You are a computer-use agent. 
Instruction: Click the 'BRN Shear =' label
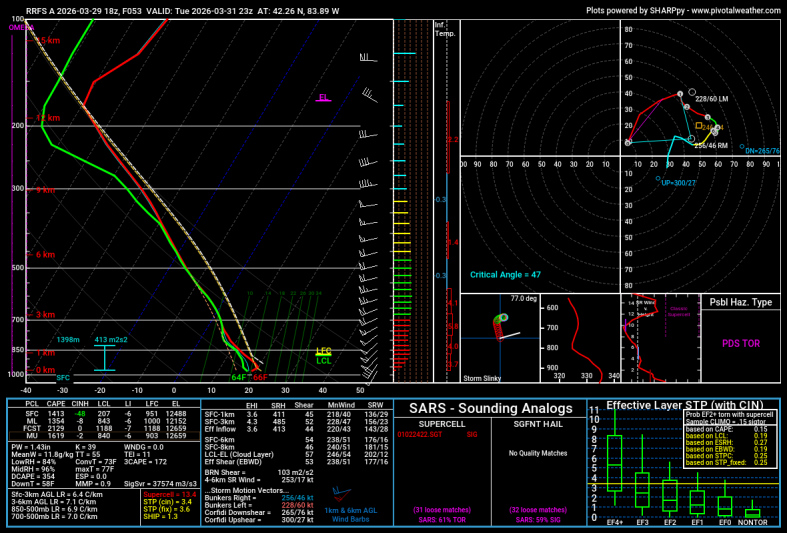coord(225,473)
